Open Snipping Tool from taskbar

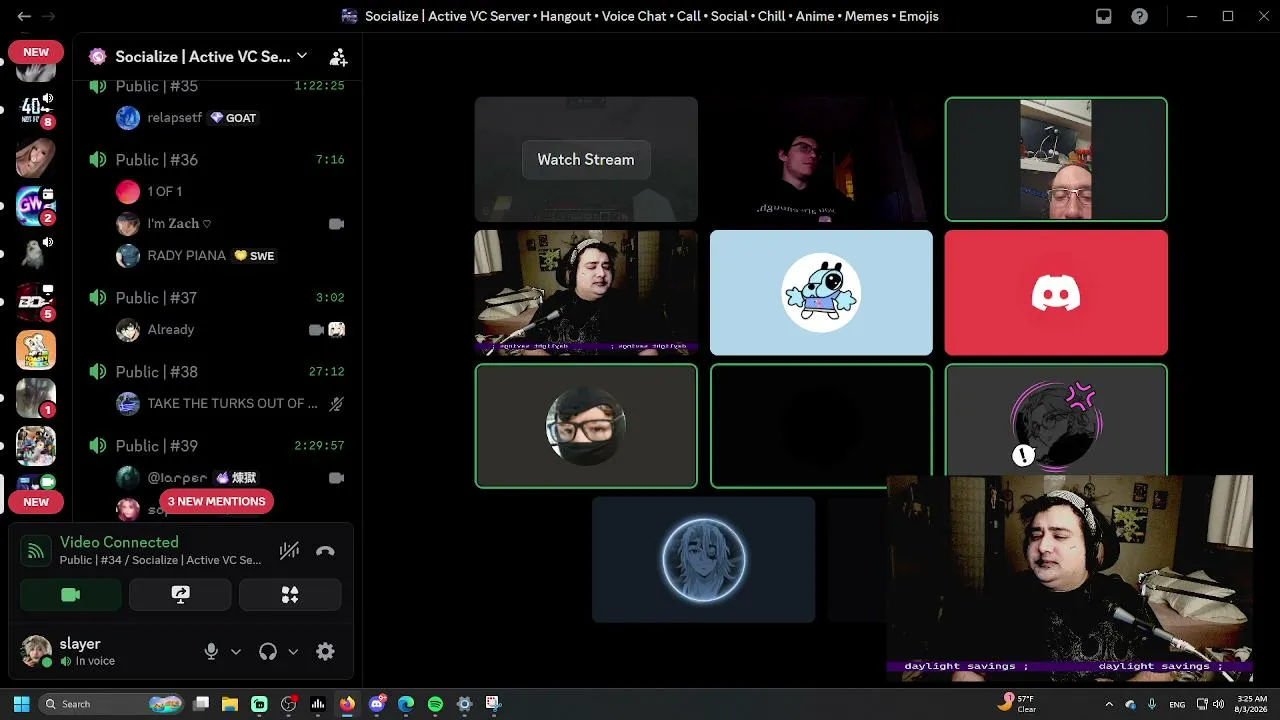click(x=493, y=704)
